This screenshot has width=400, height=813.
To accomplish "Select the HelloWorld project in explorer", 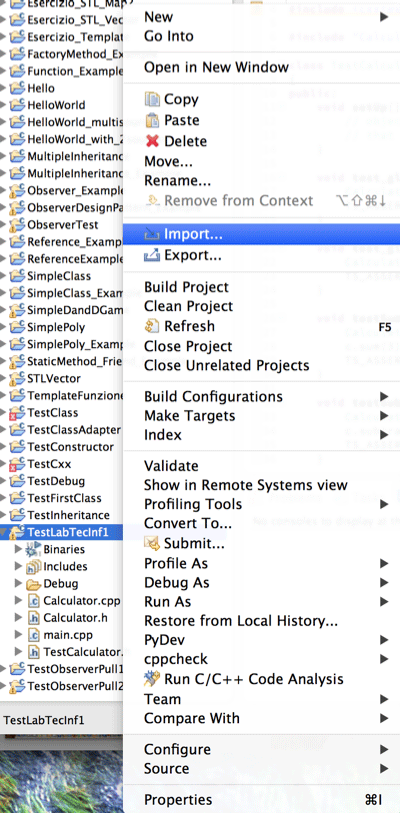I will pyautogui.click(x=56, y=105).
